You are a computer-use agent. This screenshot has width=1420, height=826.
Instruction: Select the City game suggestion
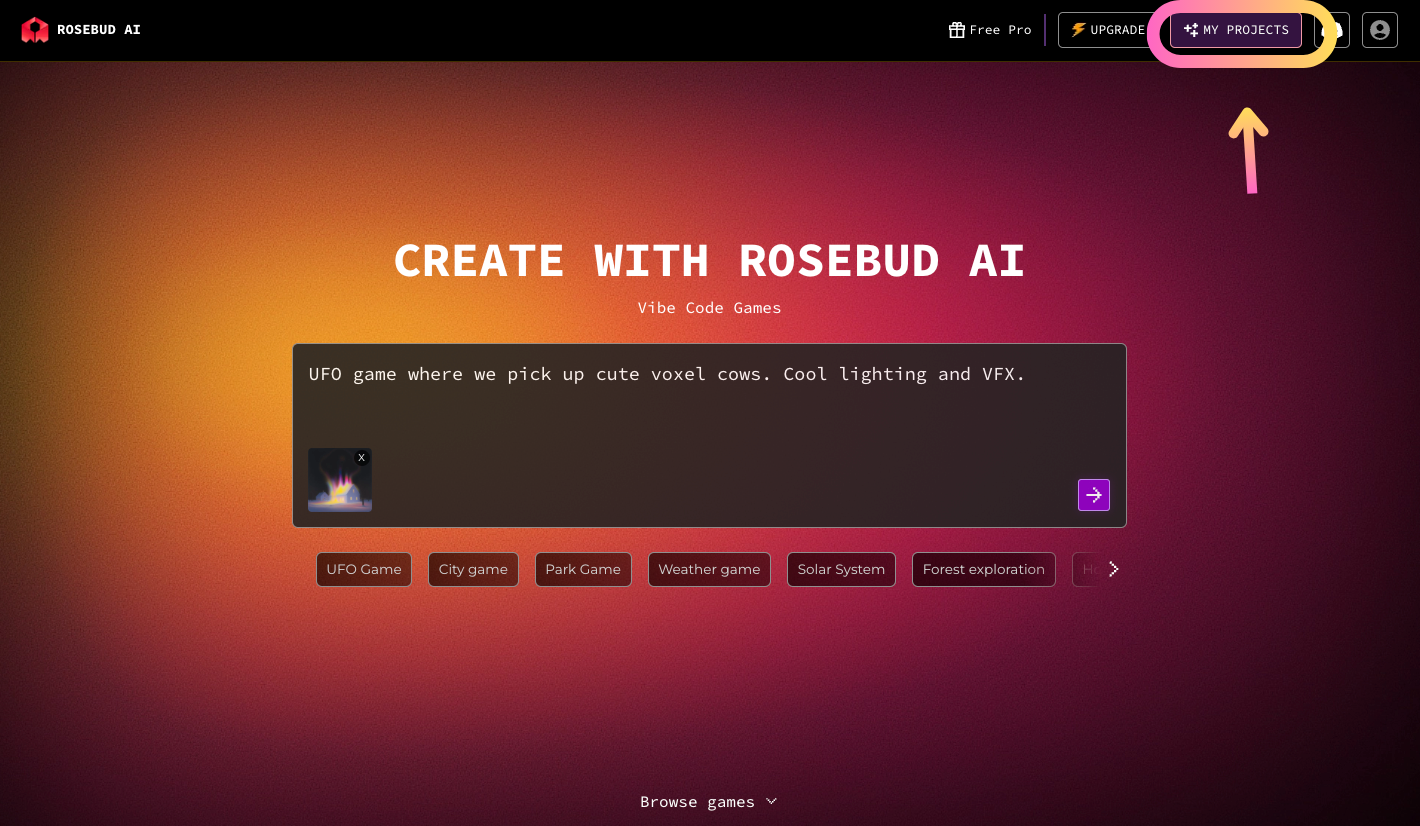click(473, 569)
